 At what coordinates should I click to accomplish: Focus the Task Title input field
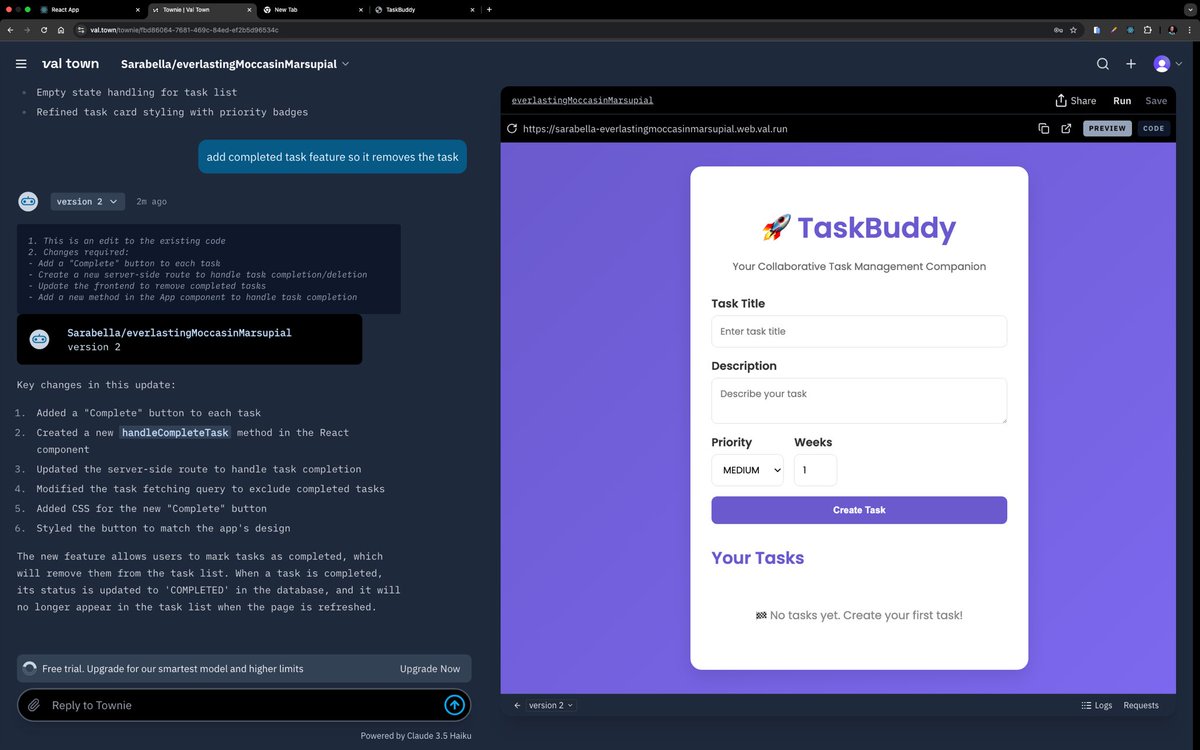click(x=859, y=331)
